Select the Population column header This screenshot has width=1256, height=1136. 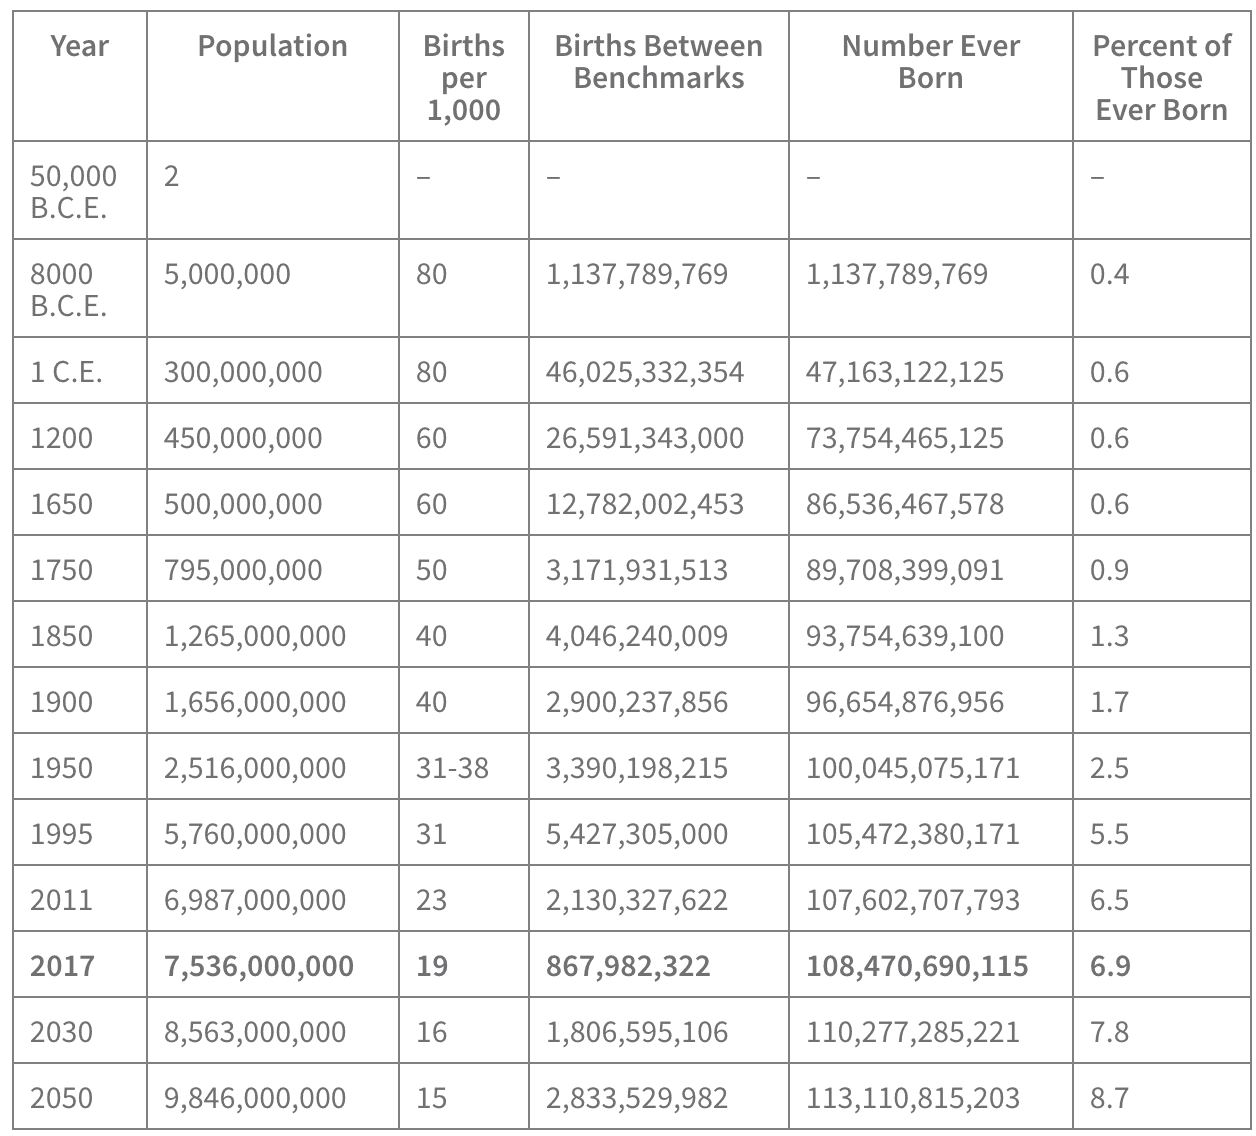pyautogui.click(x=272, y=46)
